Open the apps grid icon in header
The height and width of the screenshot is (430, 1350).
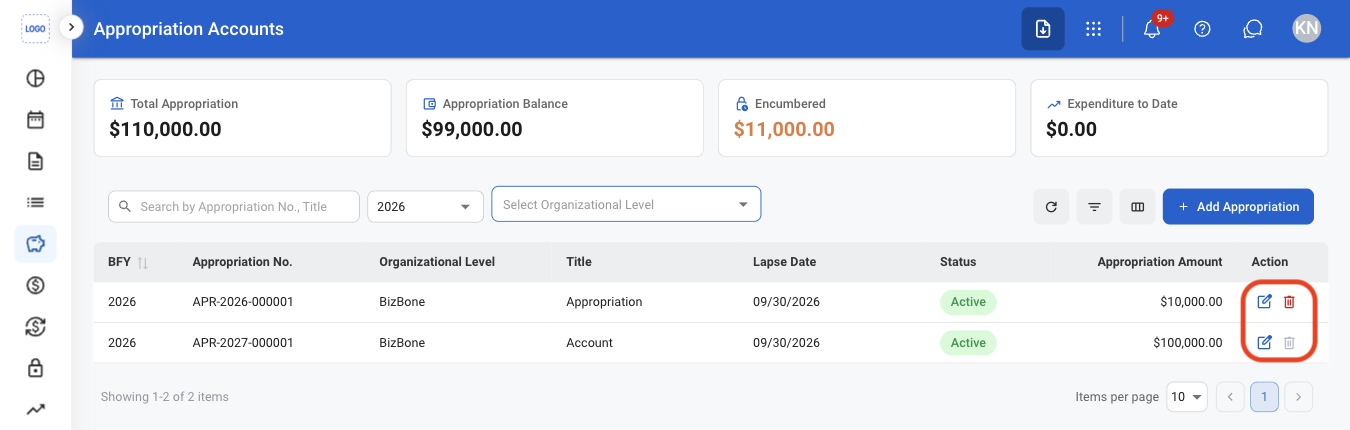pos(1093,29)
